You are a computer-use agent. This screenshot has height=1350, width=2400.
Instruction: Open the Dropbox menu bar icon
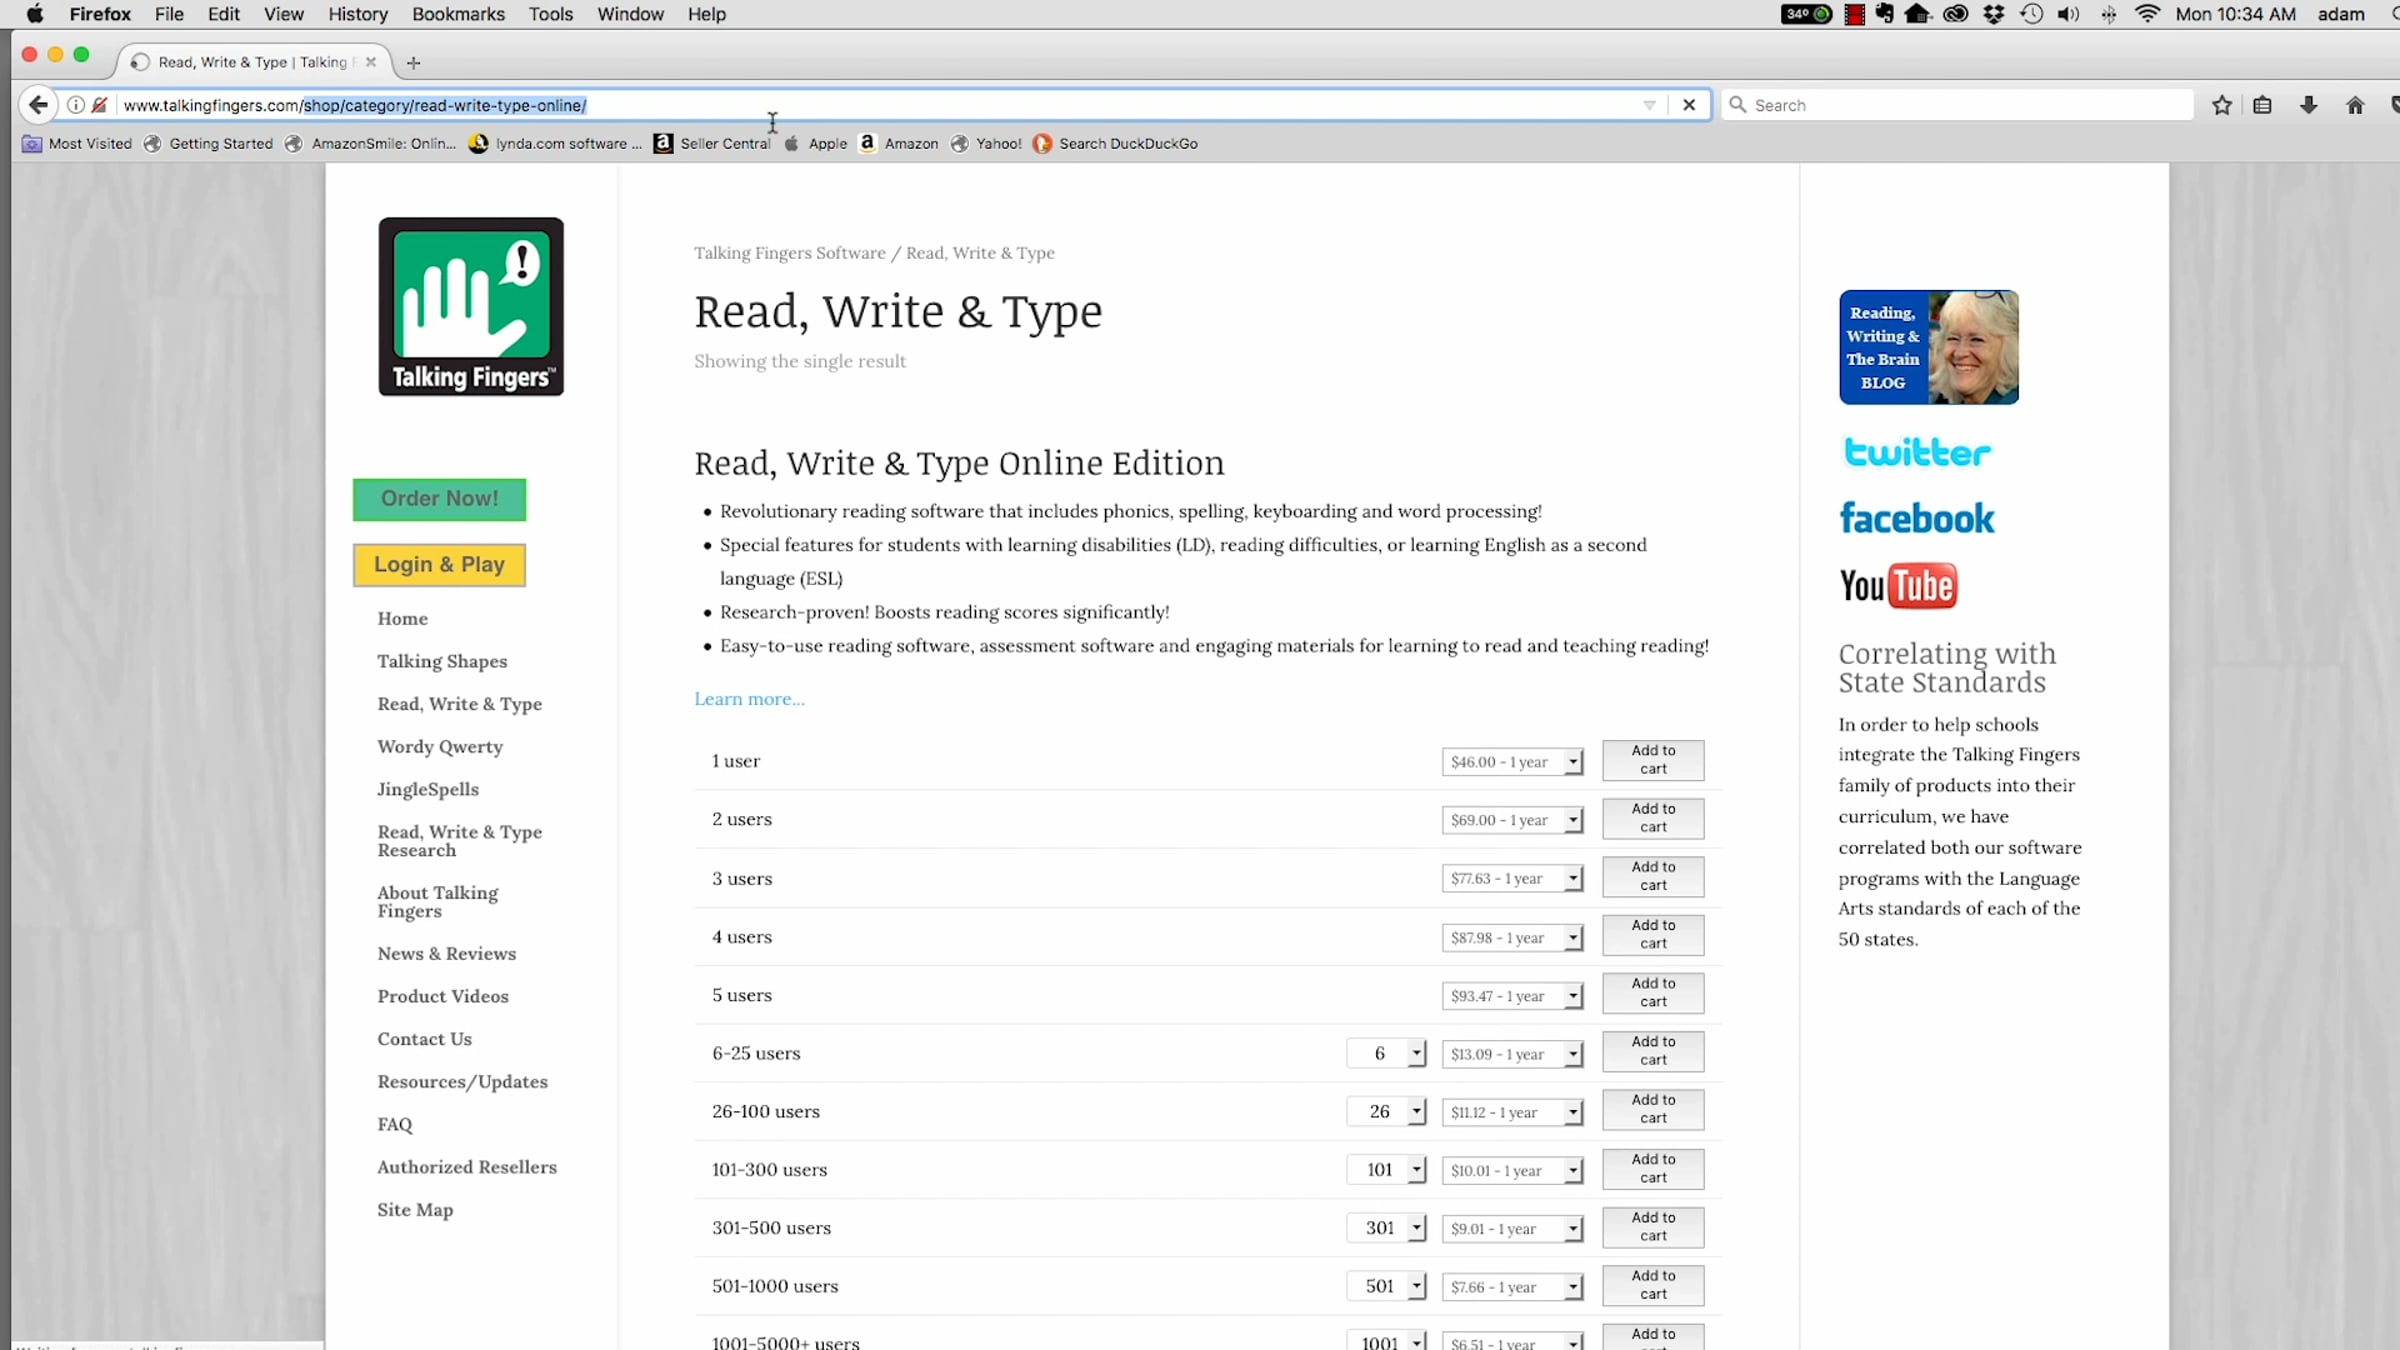tap(1994, 14)
